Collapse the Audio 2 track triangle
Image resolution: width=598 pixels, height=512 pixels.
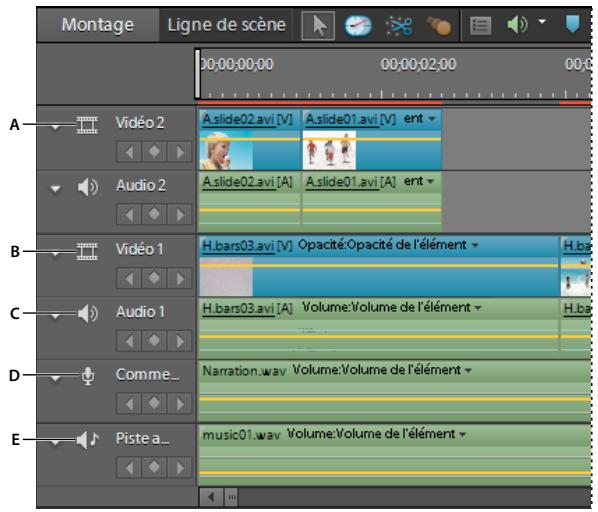(x=55, y=188)
